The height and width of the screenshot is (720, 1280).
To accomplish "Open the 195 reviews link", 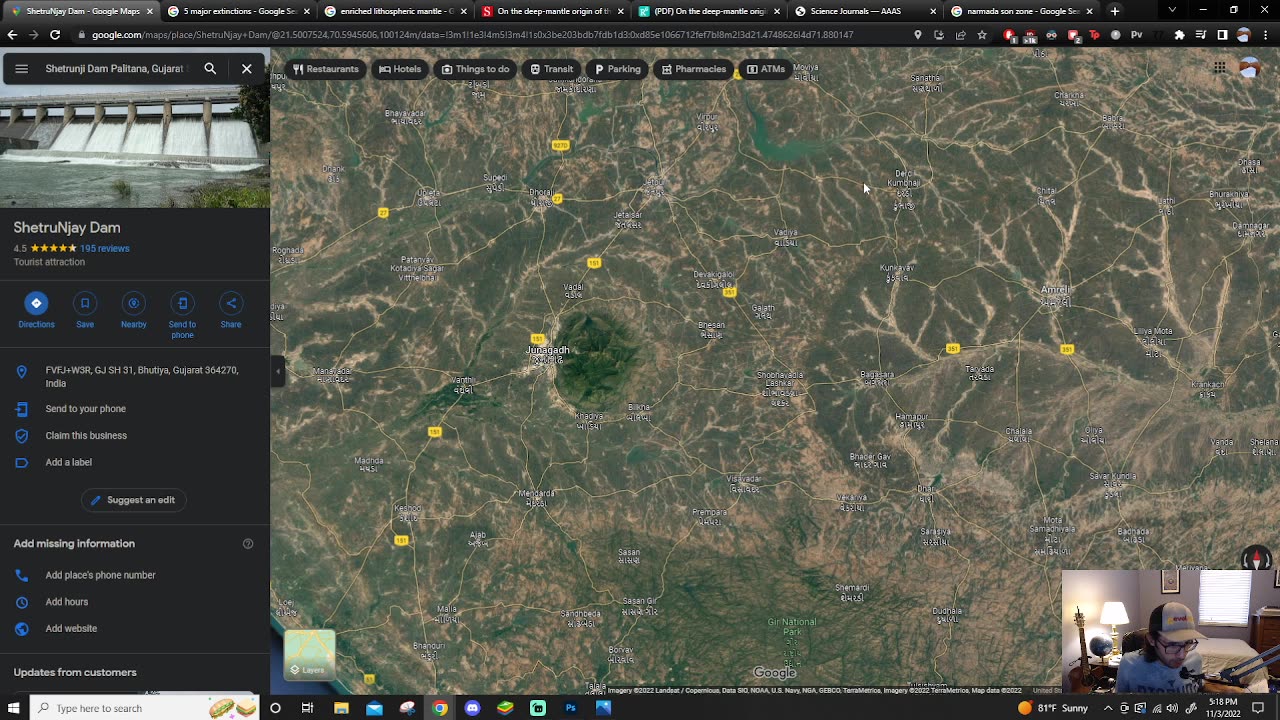I will [104, 248].
